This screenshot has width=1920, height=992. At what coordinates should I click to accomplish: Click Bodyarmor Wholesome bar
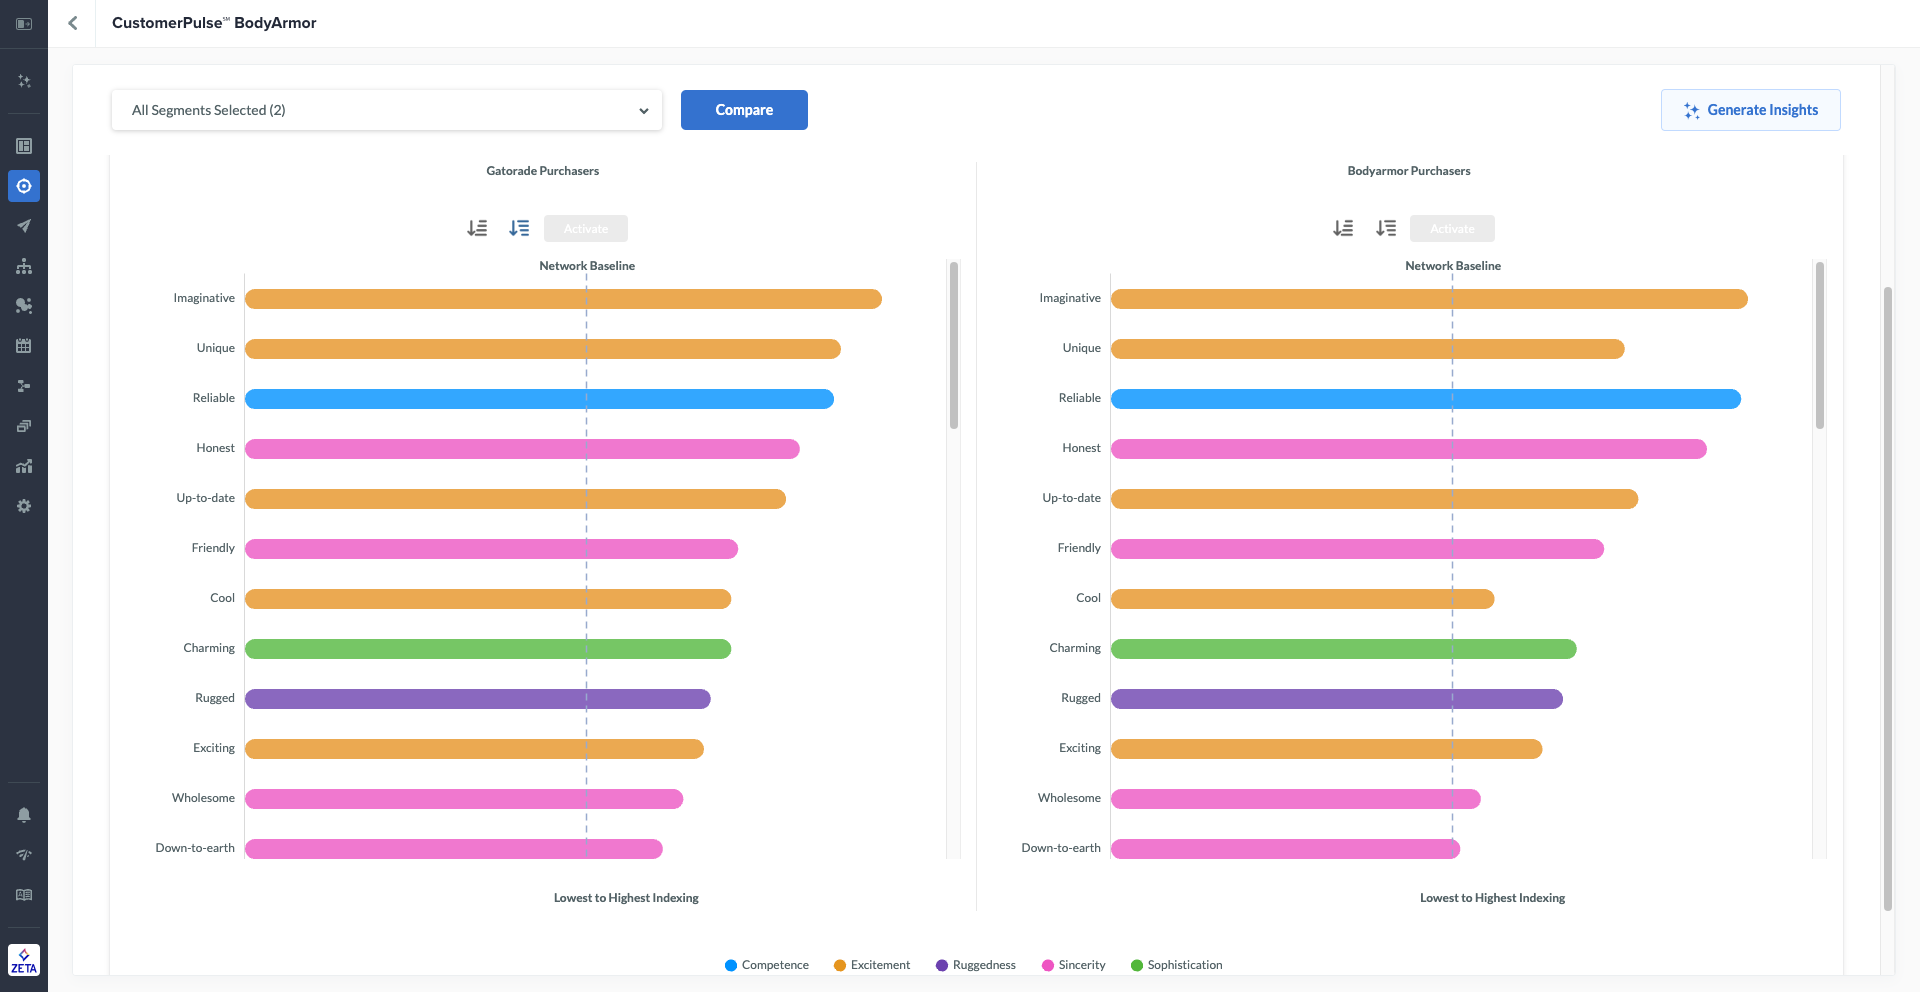coord(1296,799)
